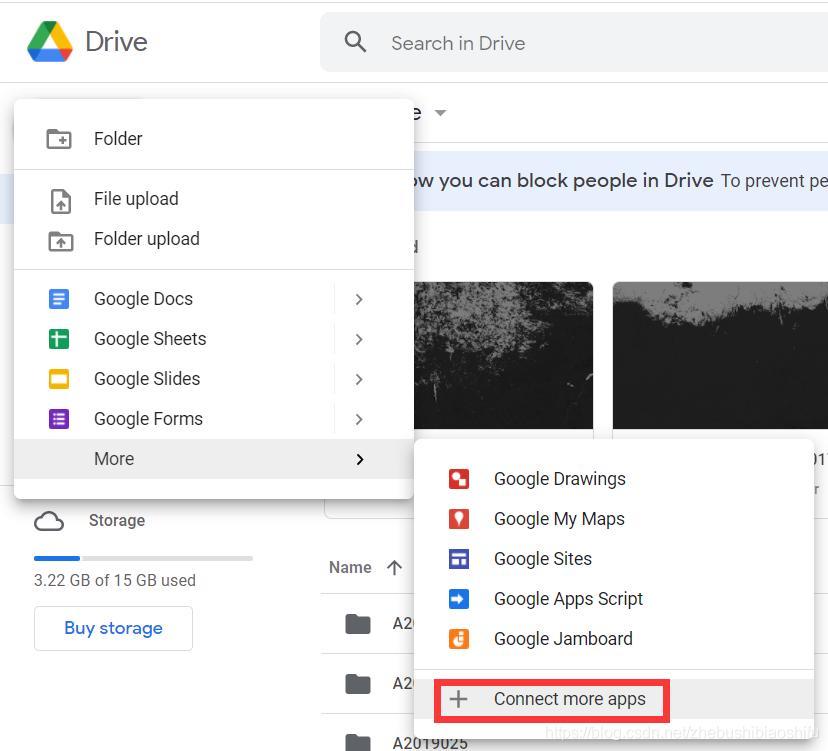The image size is (828, 751).
Task: Click the Google Jamboard icon
Action: tap(459, 639)
